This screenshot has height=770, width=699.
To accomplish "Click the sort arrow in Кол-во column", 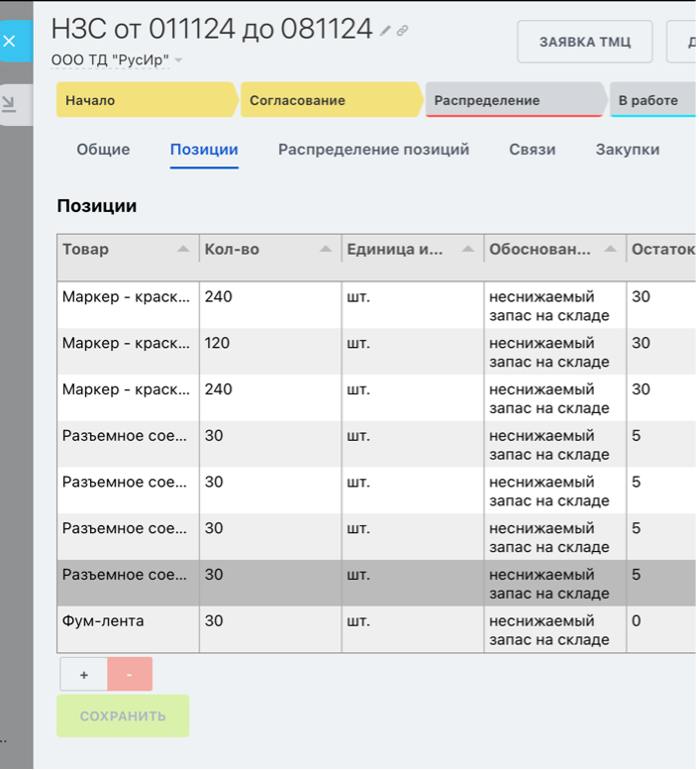I will pos(325,249).
